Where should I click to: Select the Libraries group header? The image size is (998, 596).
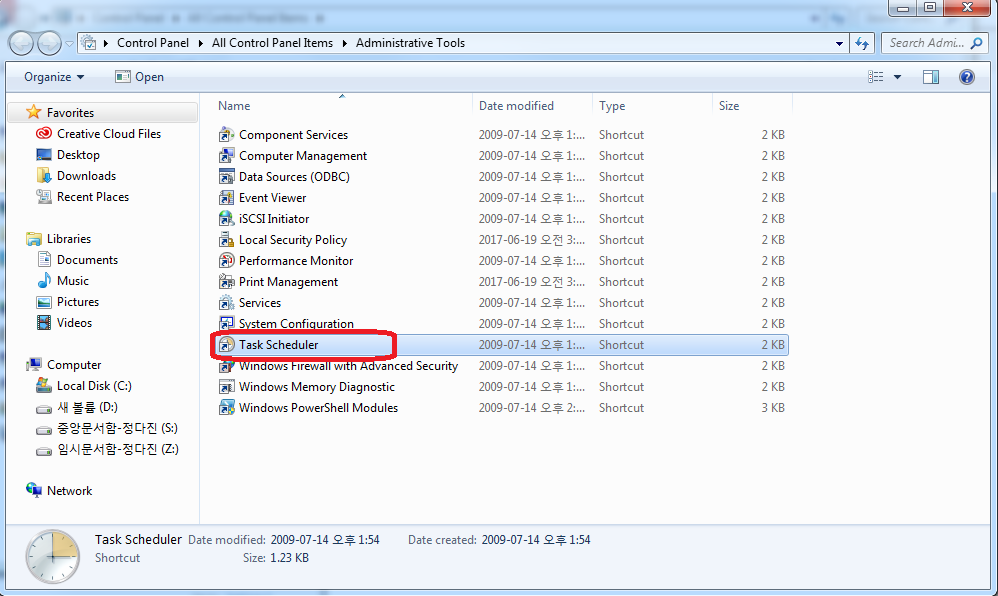click(x=69, y=239)
